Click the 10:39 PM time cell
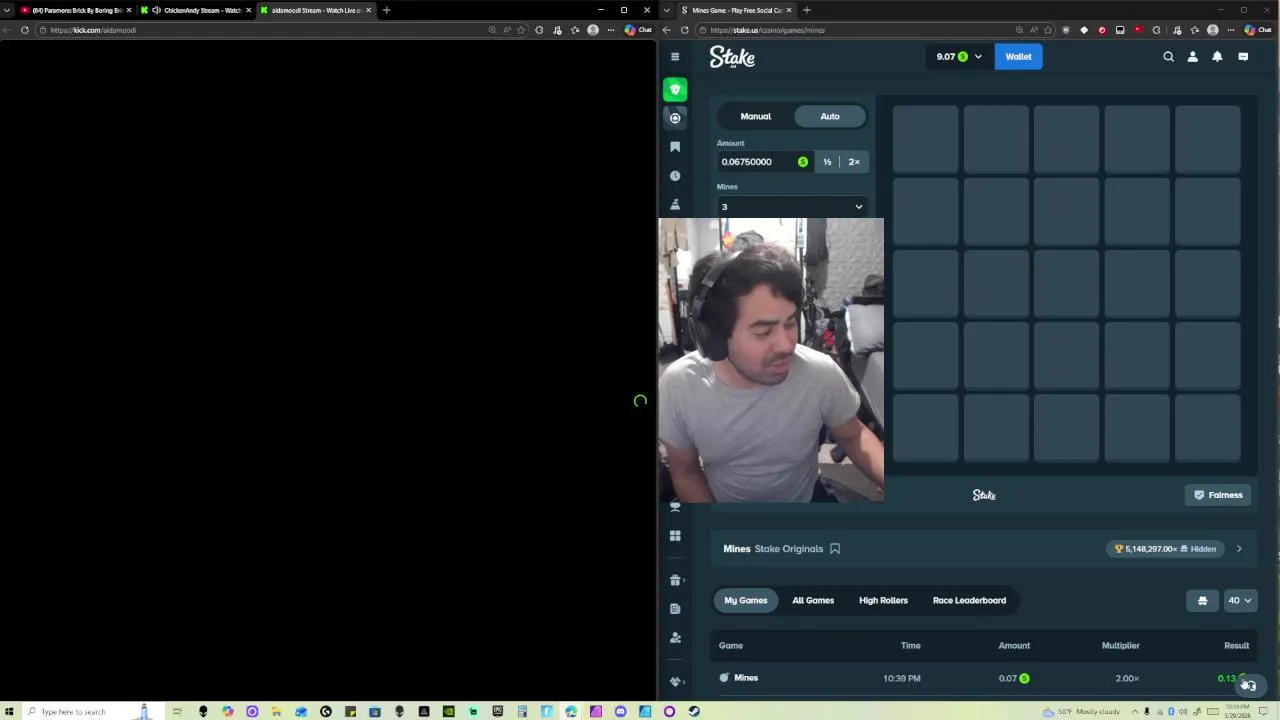Viewport: 1280px width, 720px height. (x=902, y=678)
